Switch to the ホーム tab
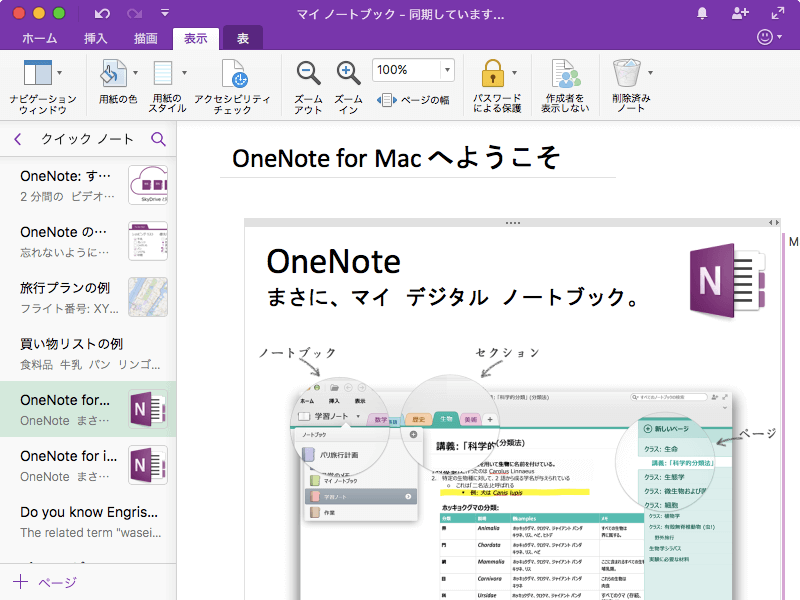The image size is (800, 600). [x=39, y=38]
